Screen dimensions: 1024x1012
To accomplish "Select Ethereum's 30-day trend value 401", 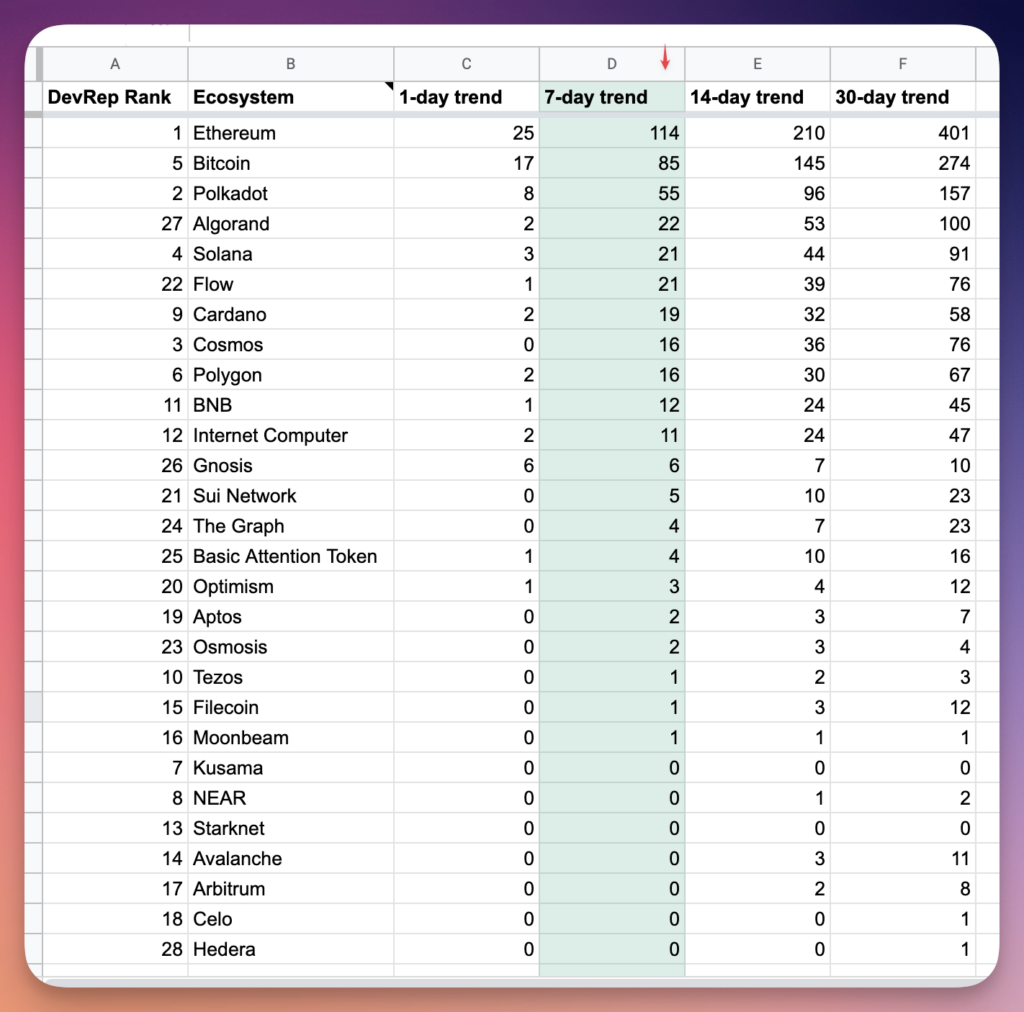I will 903,133.
